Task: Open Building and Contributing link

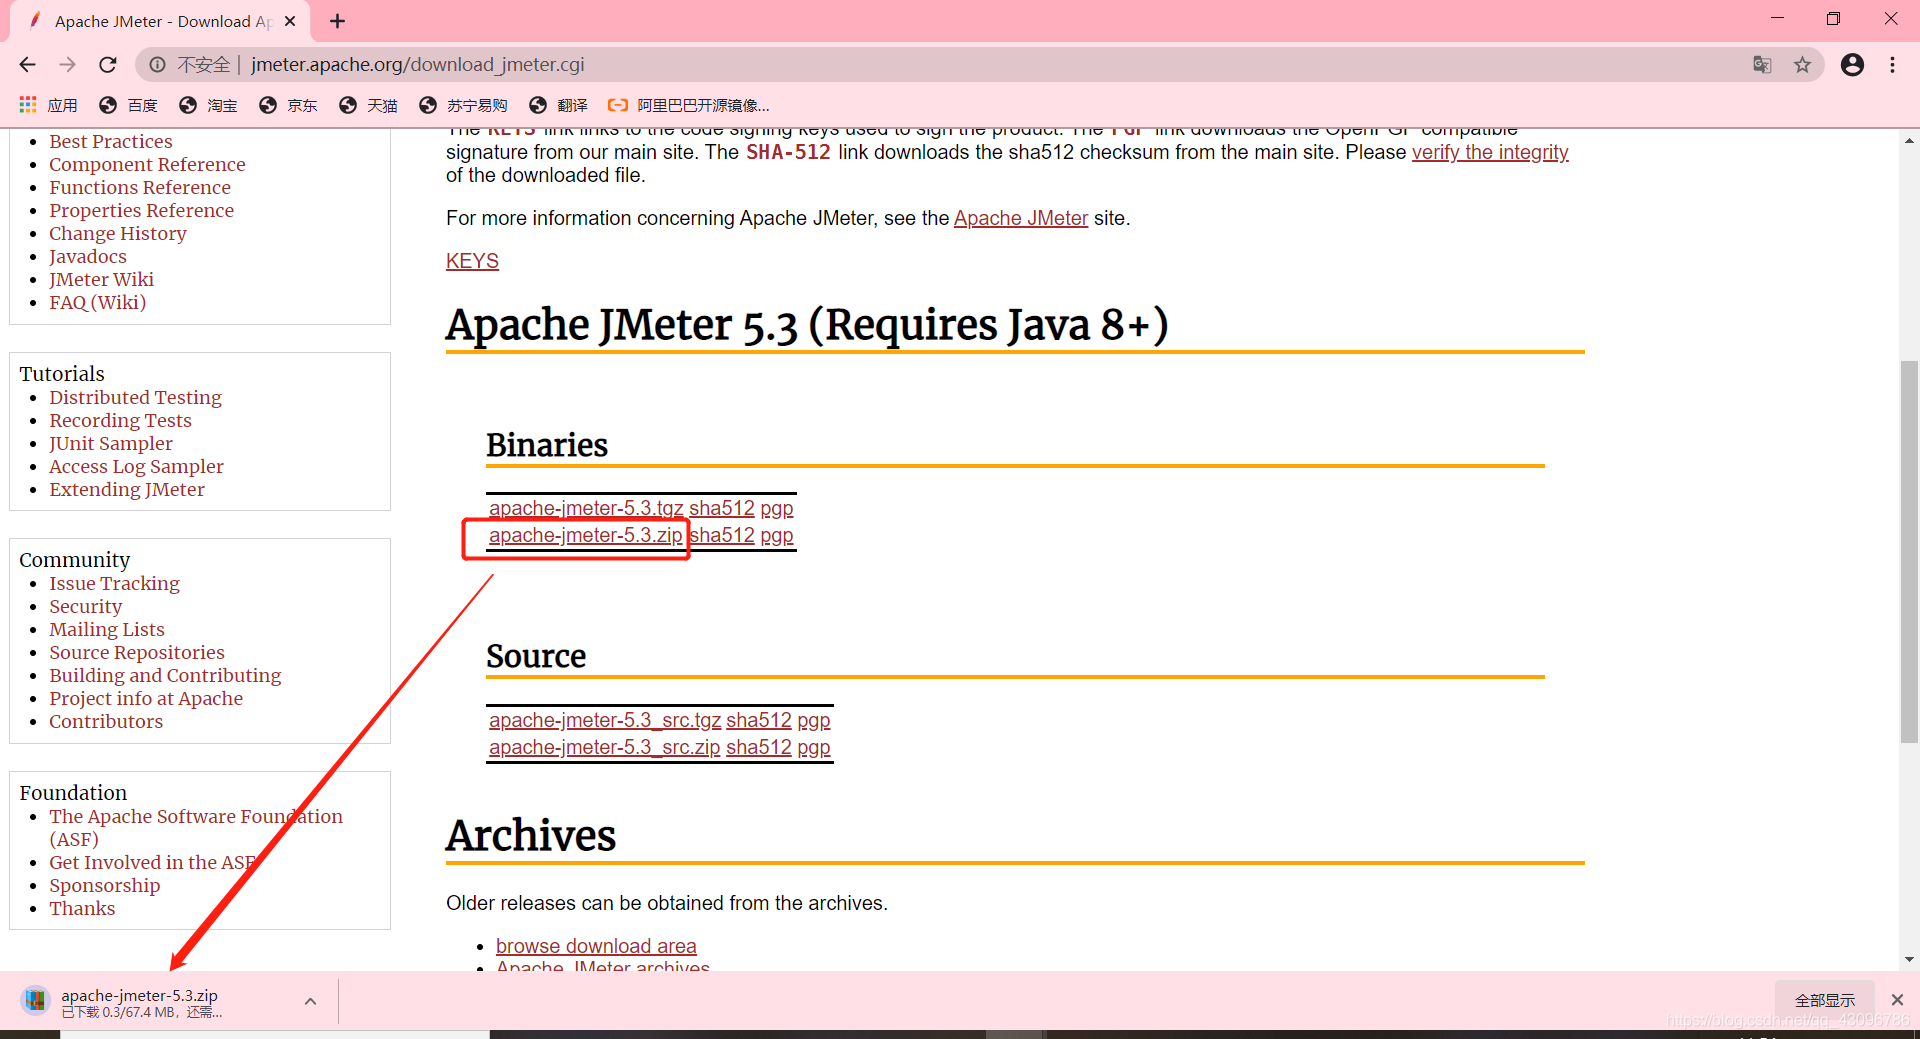Action: (165, 675)
